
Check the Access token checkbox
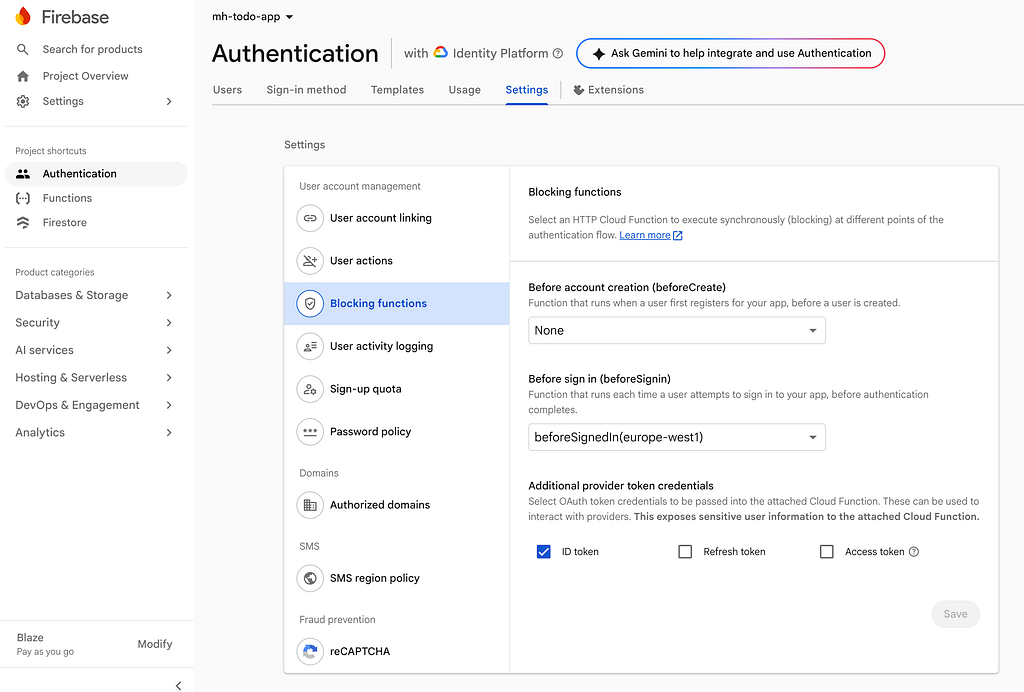827,552
